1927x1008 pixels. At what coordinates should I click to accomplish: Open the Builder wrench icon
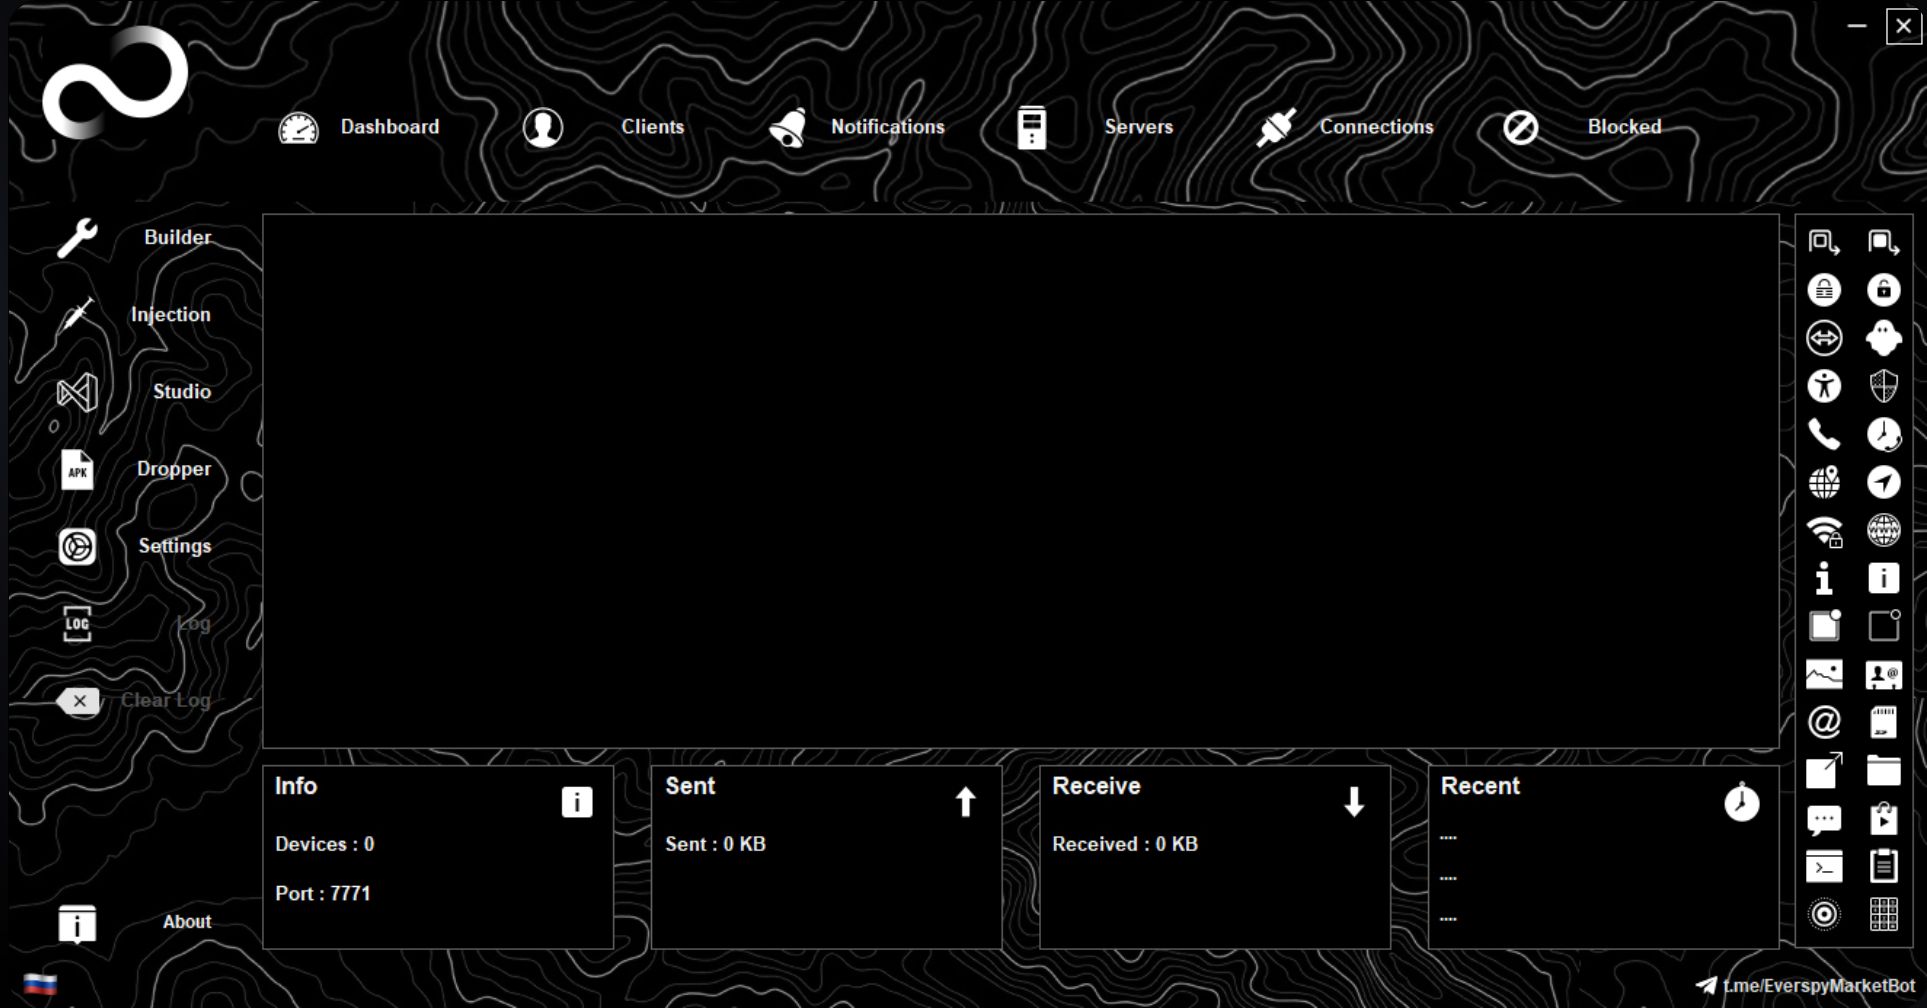pyautogui.click(x=77, y=238)
